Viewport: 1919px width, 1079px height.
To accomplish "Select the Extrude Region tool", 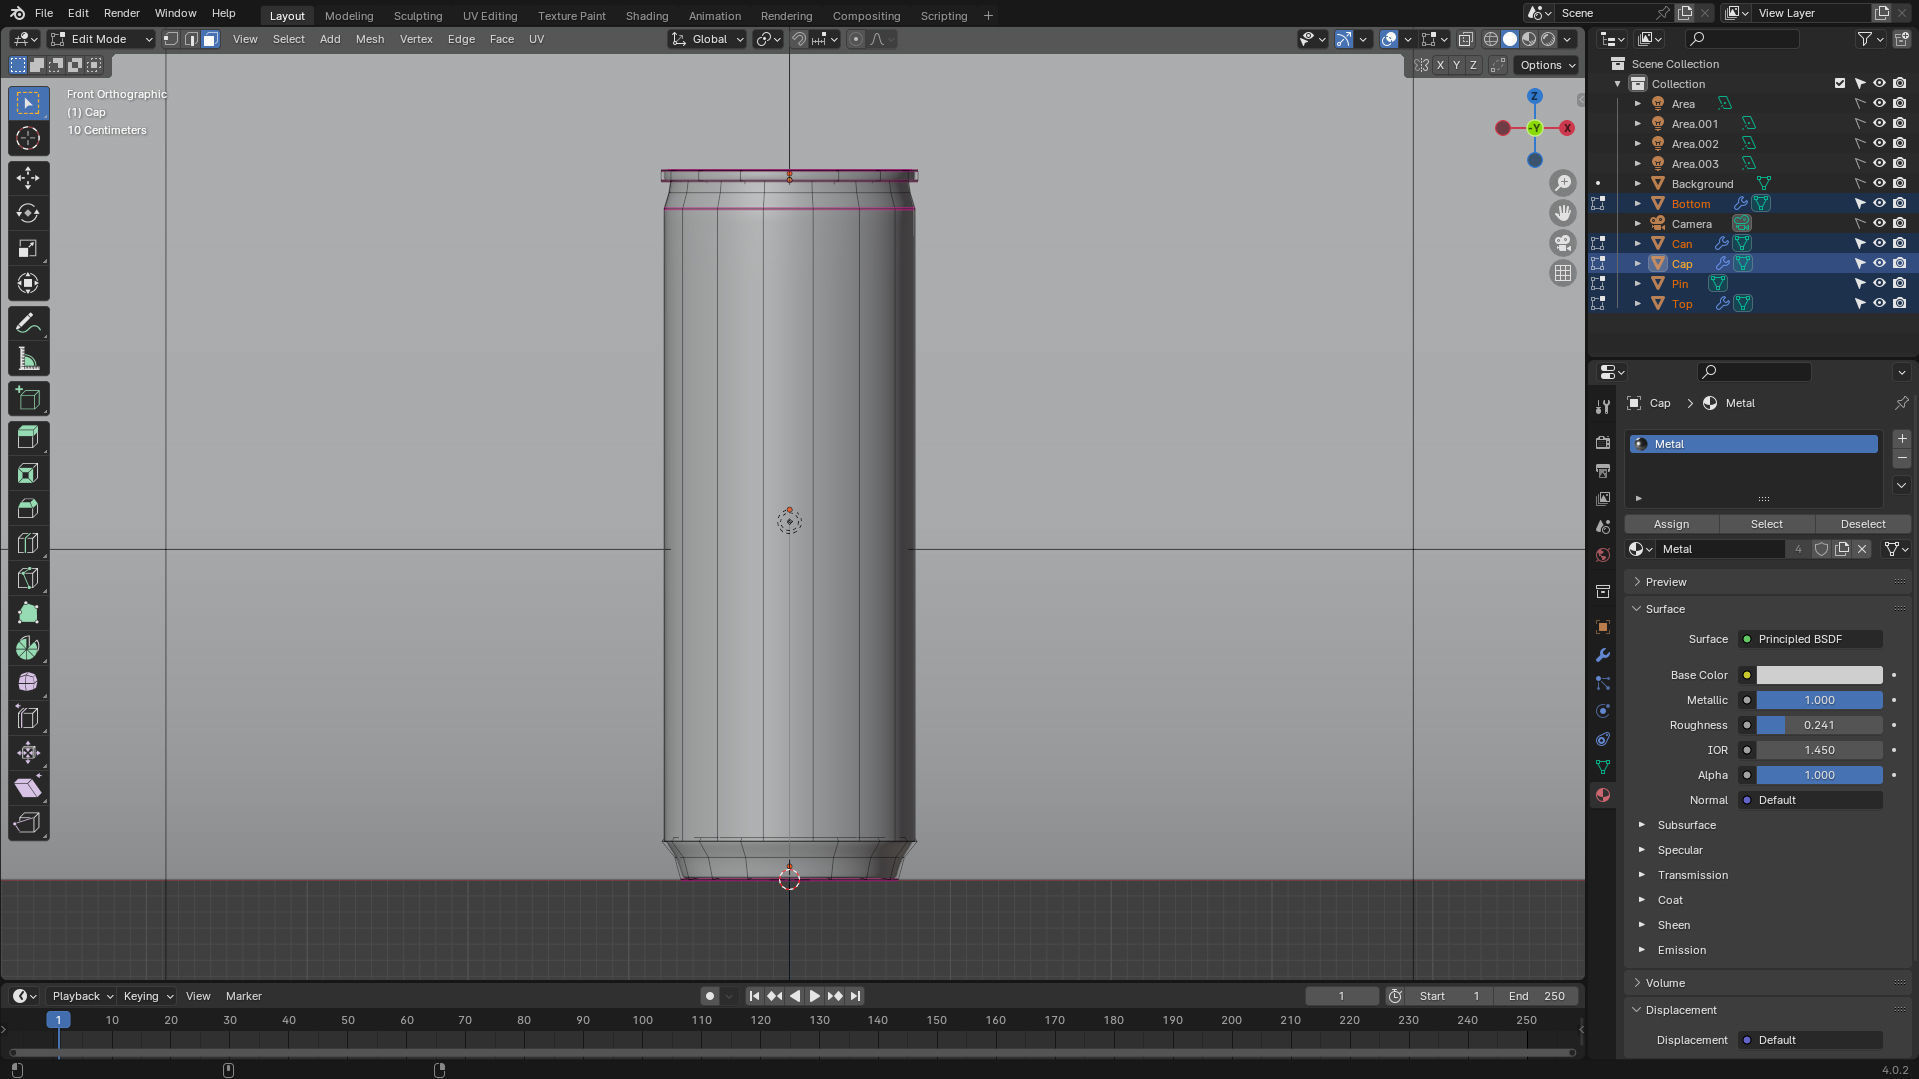I will (x=28, y=438).
